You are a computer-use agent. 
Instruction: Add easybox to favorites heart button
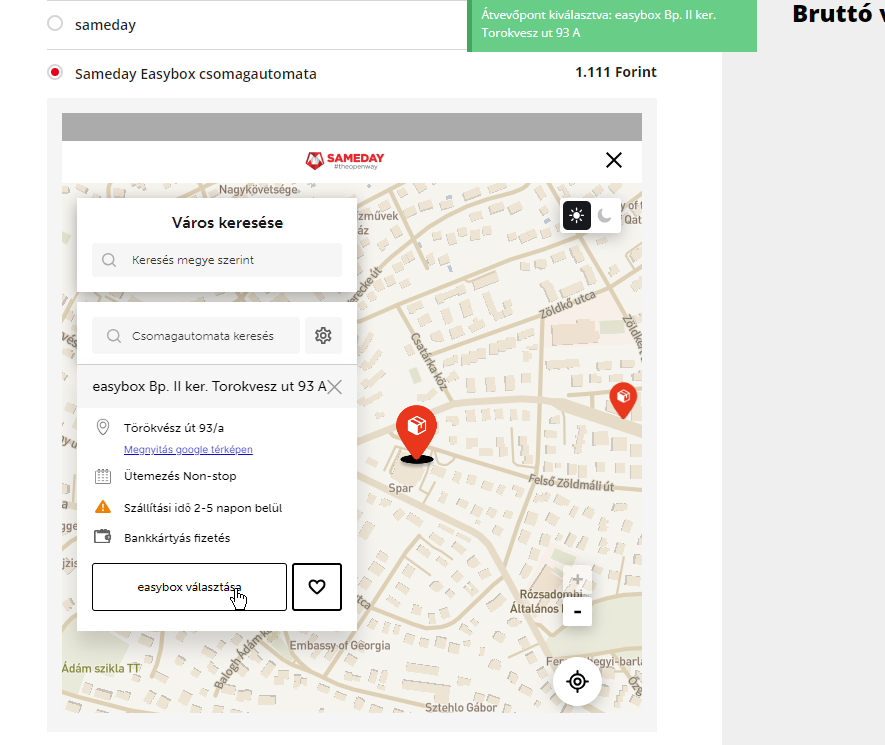click(317, 587)
